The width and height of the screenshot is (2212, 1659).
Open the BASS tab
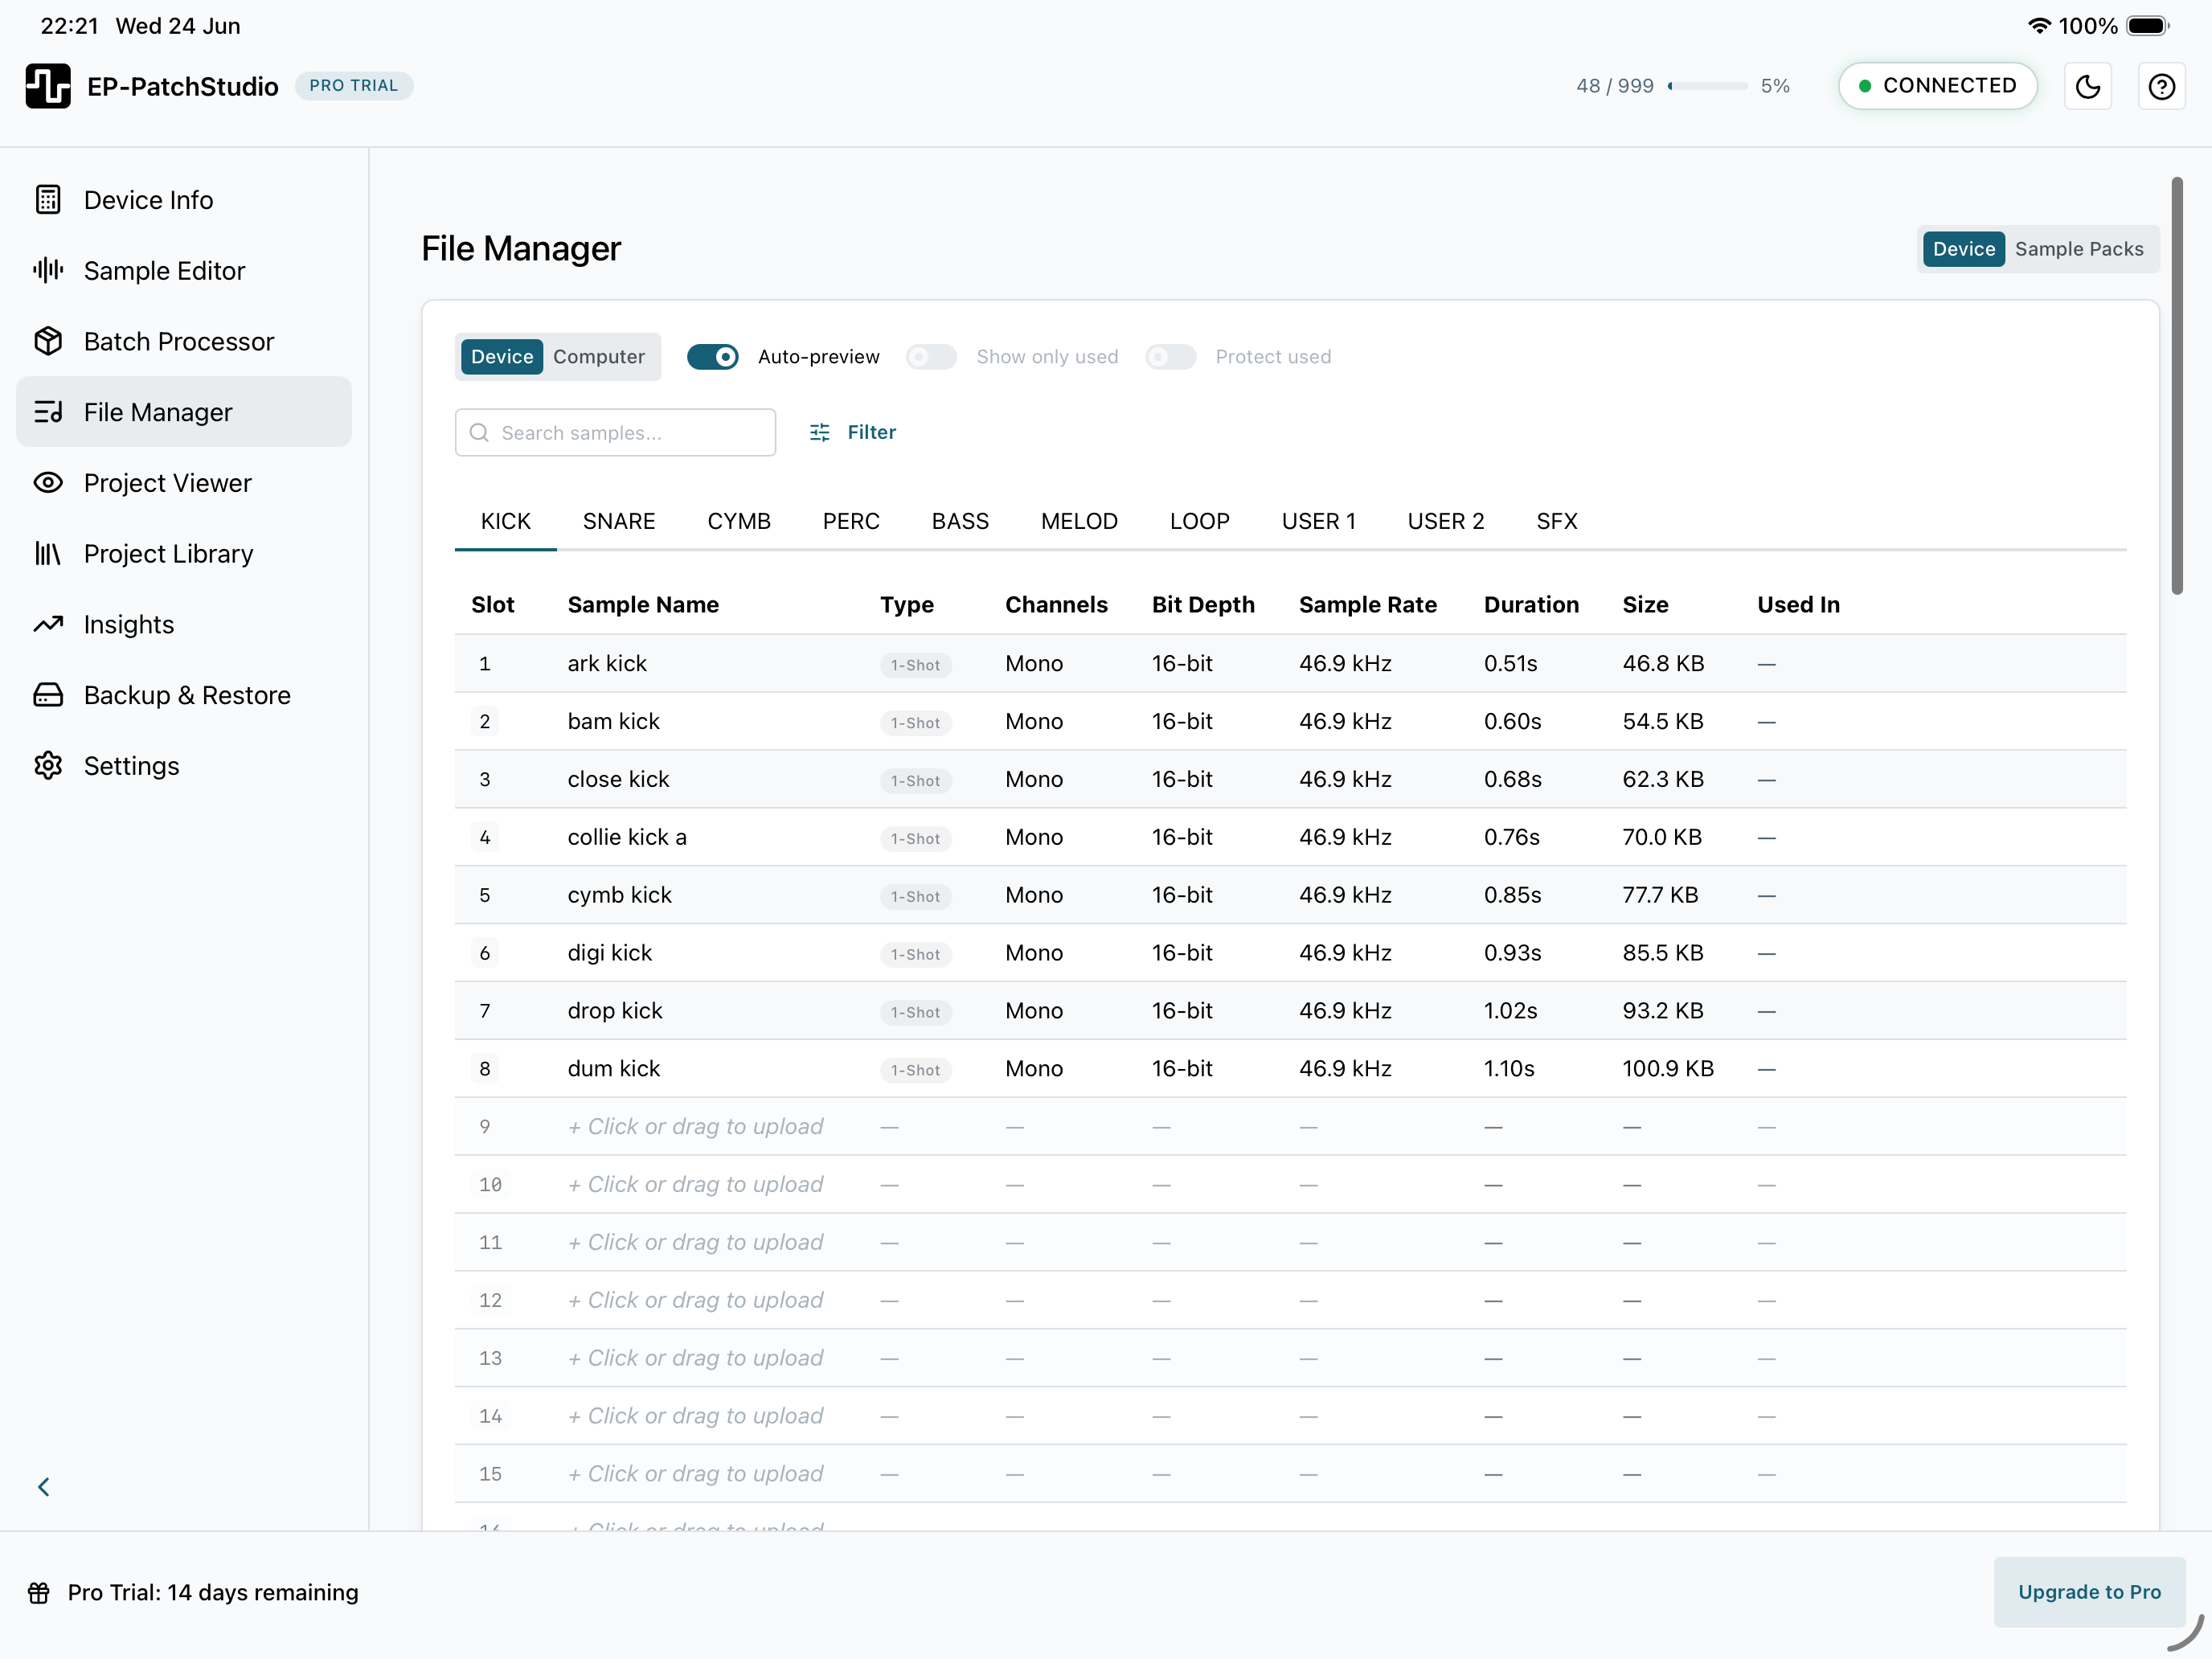(960, 521)
